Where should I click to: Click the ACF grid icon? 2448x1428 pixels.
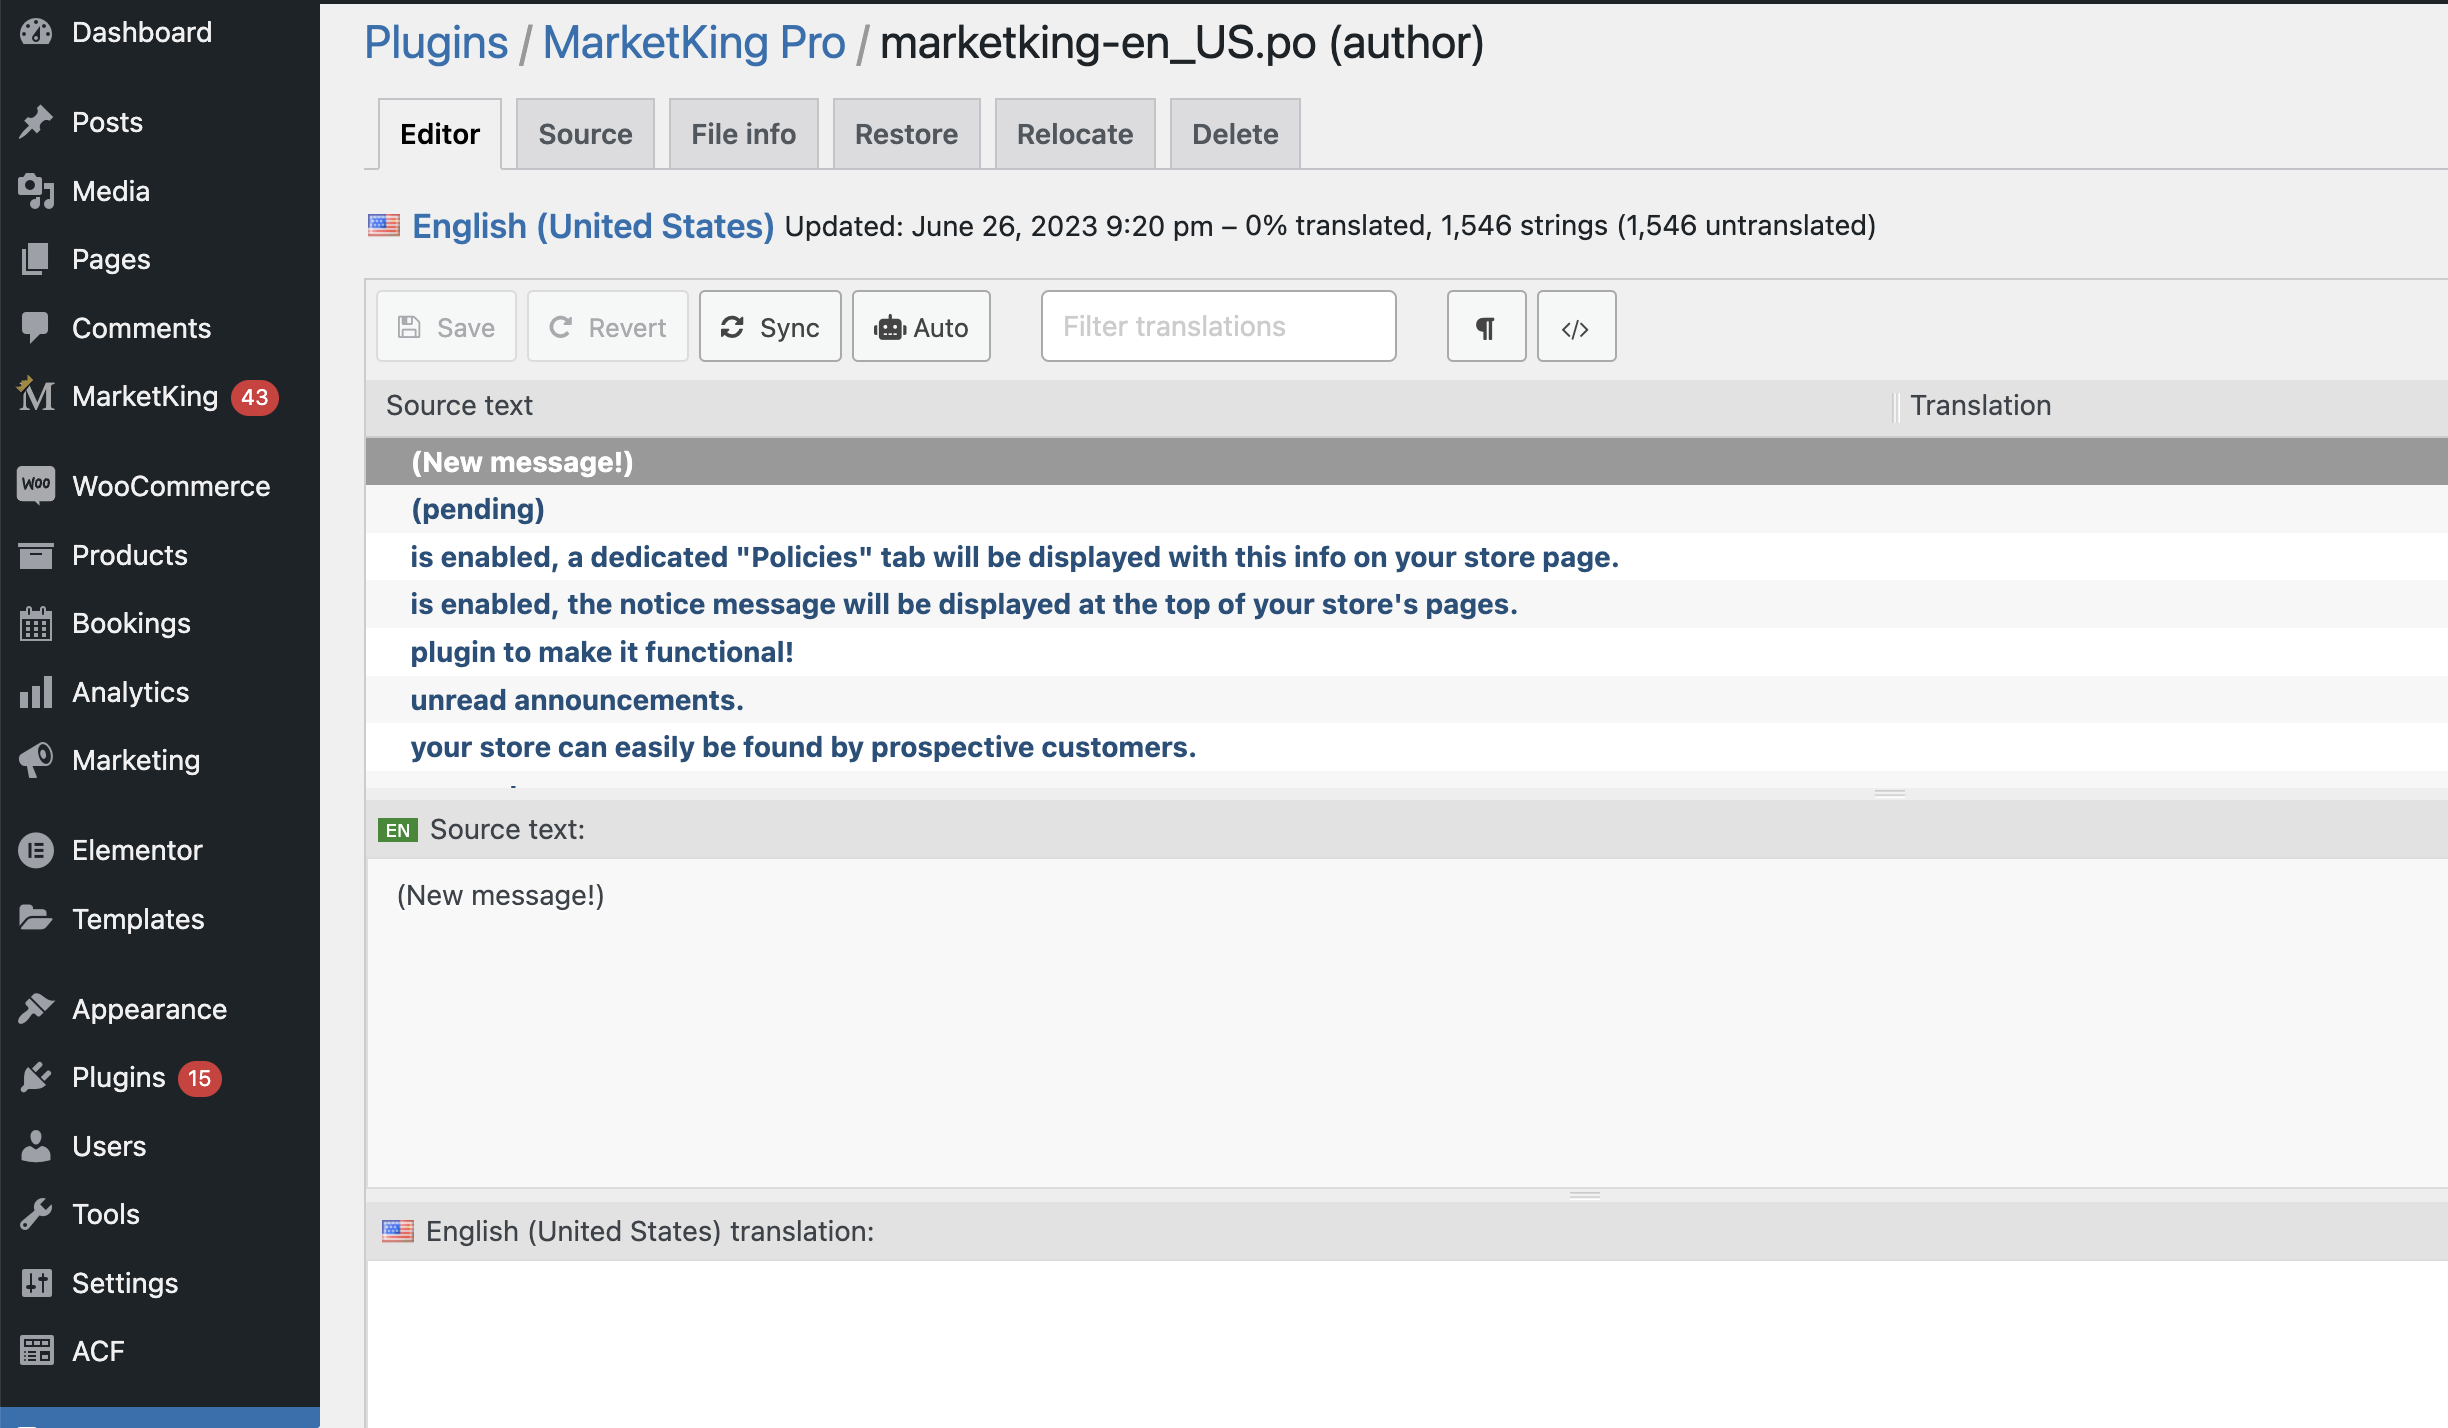coord(36,1351)
